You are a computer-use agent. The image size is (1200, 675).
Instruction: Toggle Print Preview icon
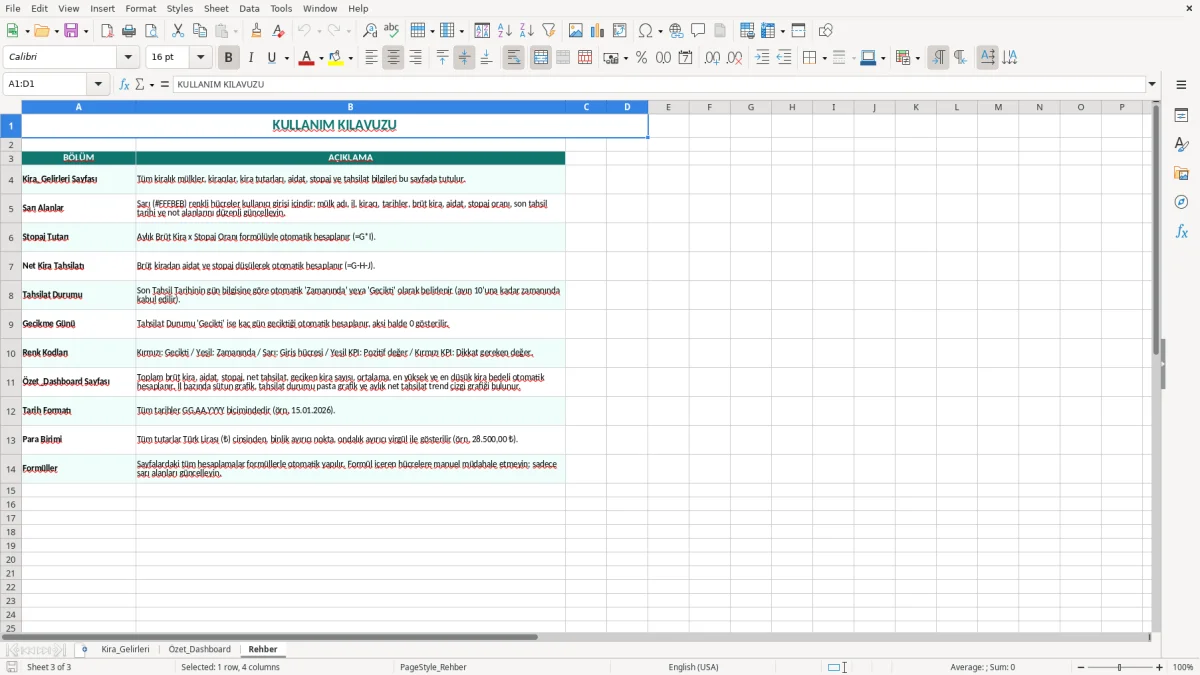(x=151, y=31)
